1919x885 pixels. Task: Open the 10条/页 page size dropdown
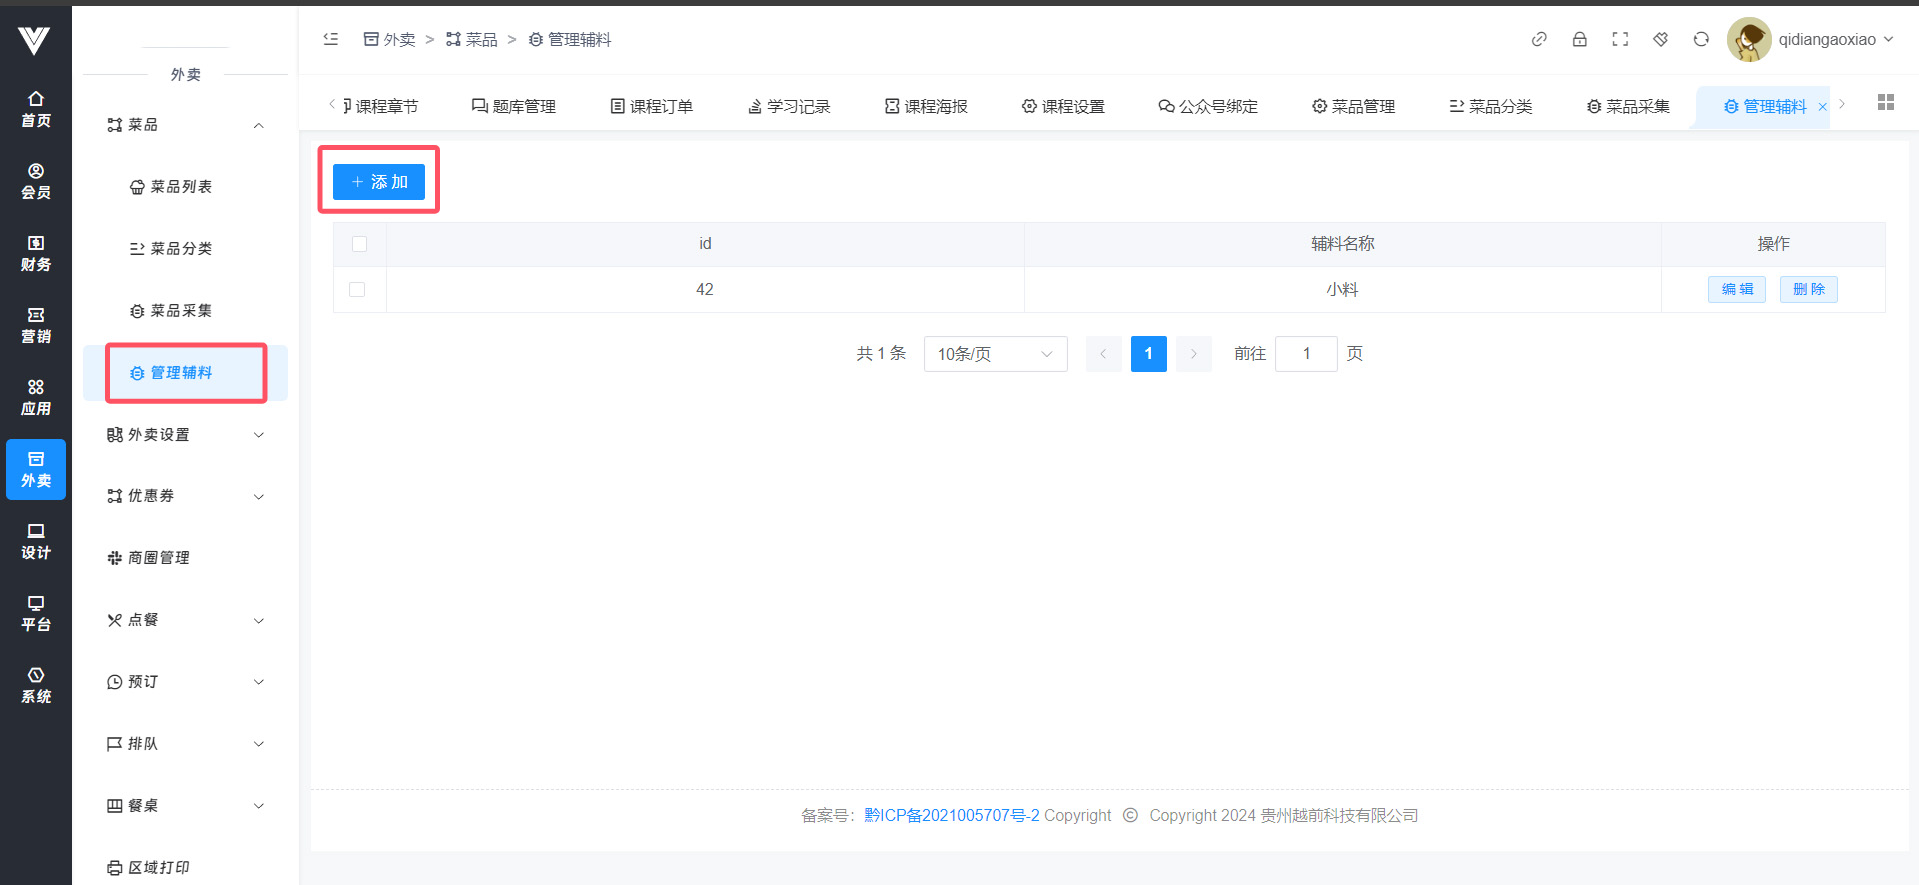point(995,354)
